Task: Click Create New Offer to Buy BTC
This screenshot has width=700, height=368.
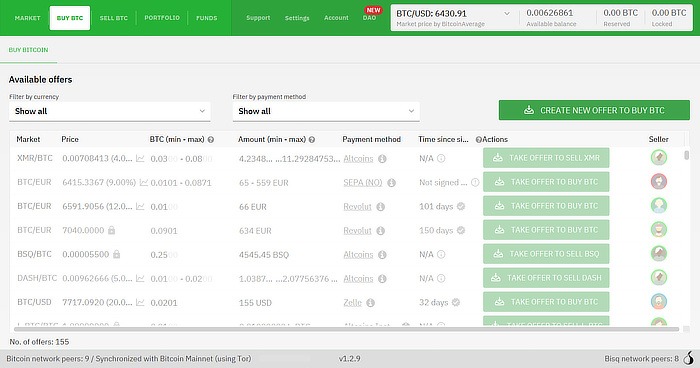Action: [x=594, y=110]
